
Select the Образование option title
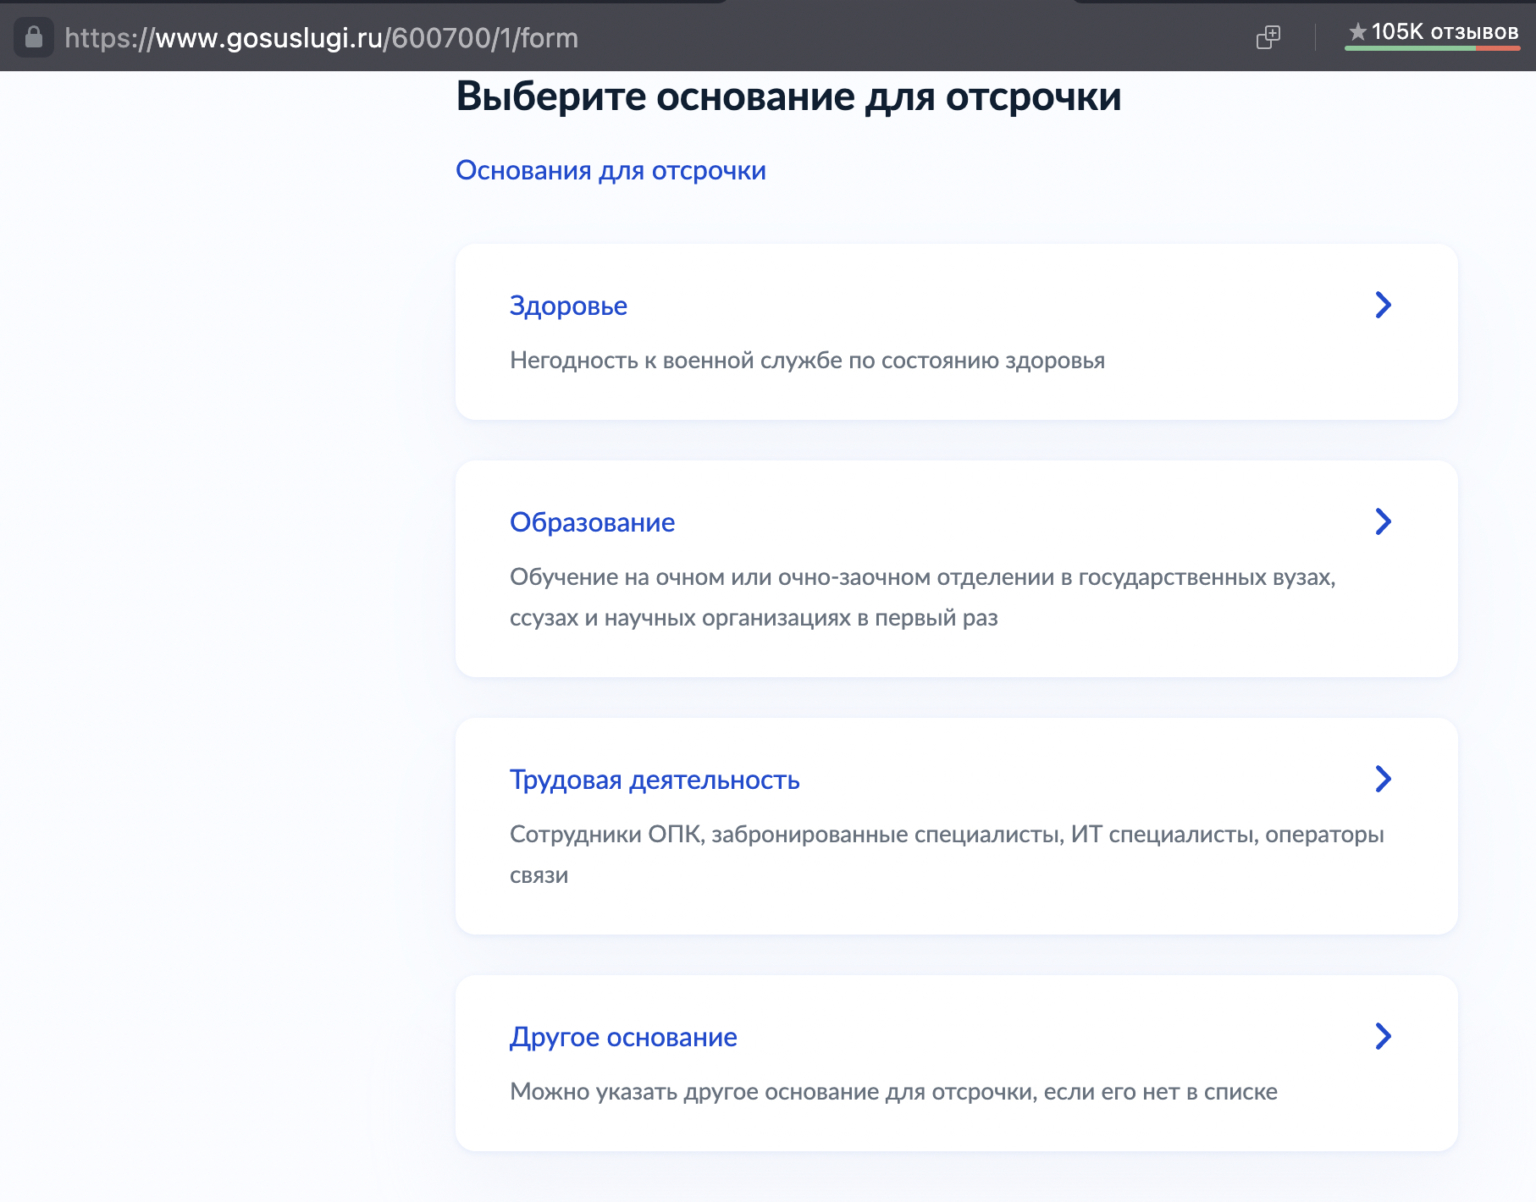(592, 522)
